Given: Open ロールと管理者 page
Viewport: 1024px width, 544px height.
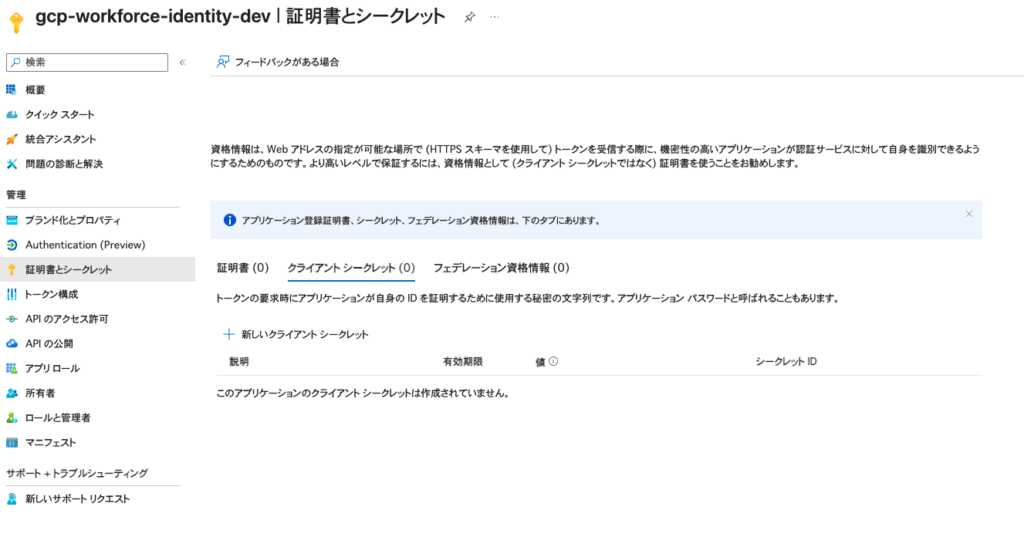Looking at the screenshot, I should [58, 418].
